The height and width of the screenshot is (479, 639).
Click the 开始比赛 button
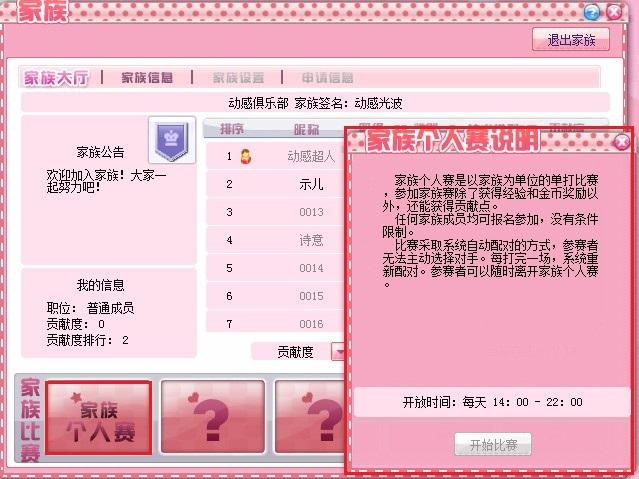(493, 444)
